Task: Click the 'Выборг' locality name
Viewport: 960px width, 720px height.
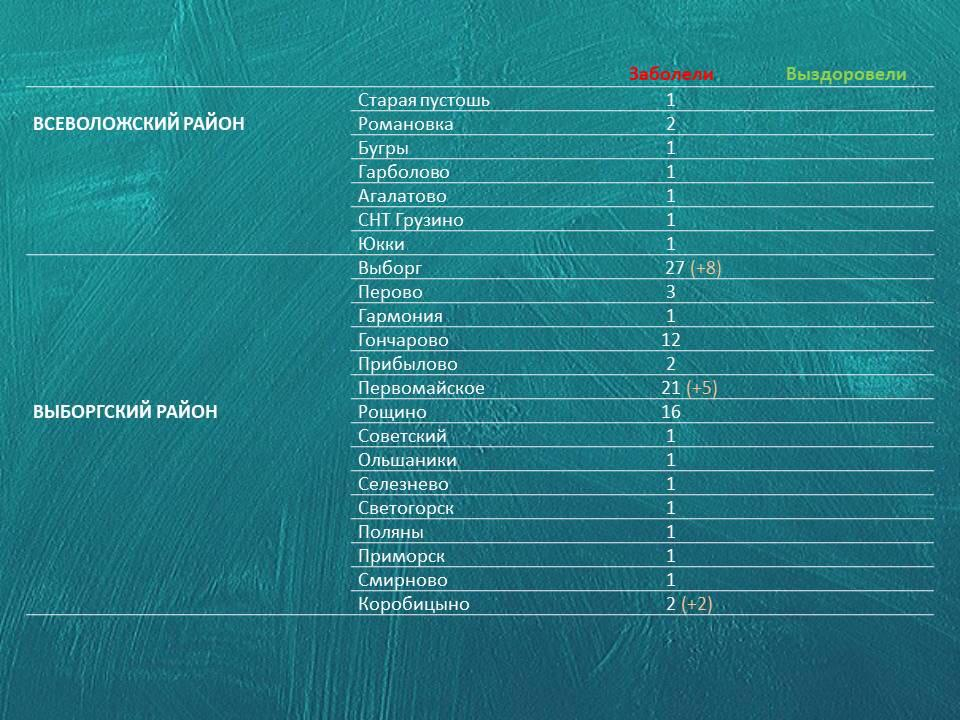Action: [389, 268]
